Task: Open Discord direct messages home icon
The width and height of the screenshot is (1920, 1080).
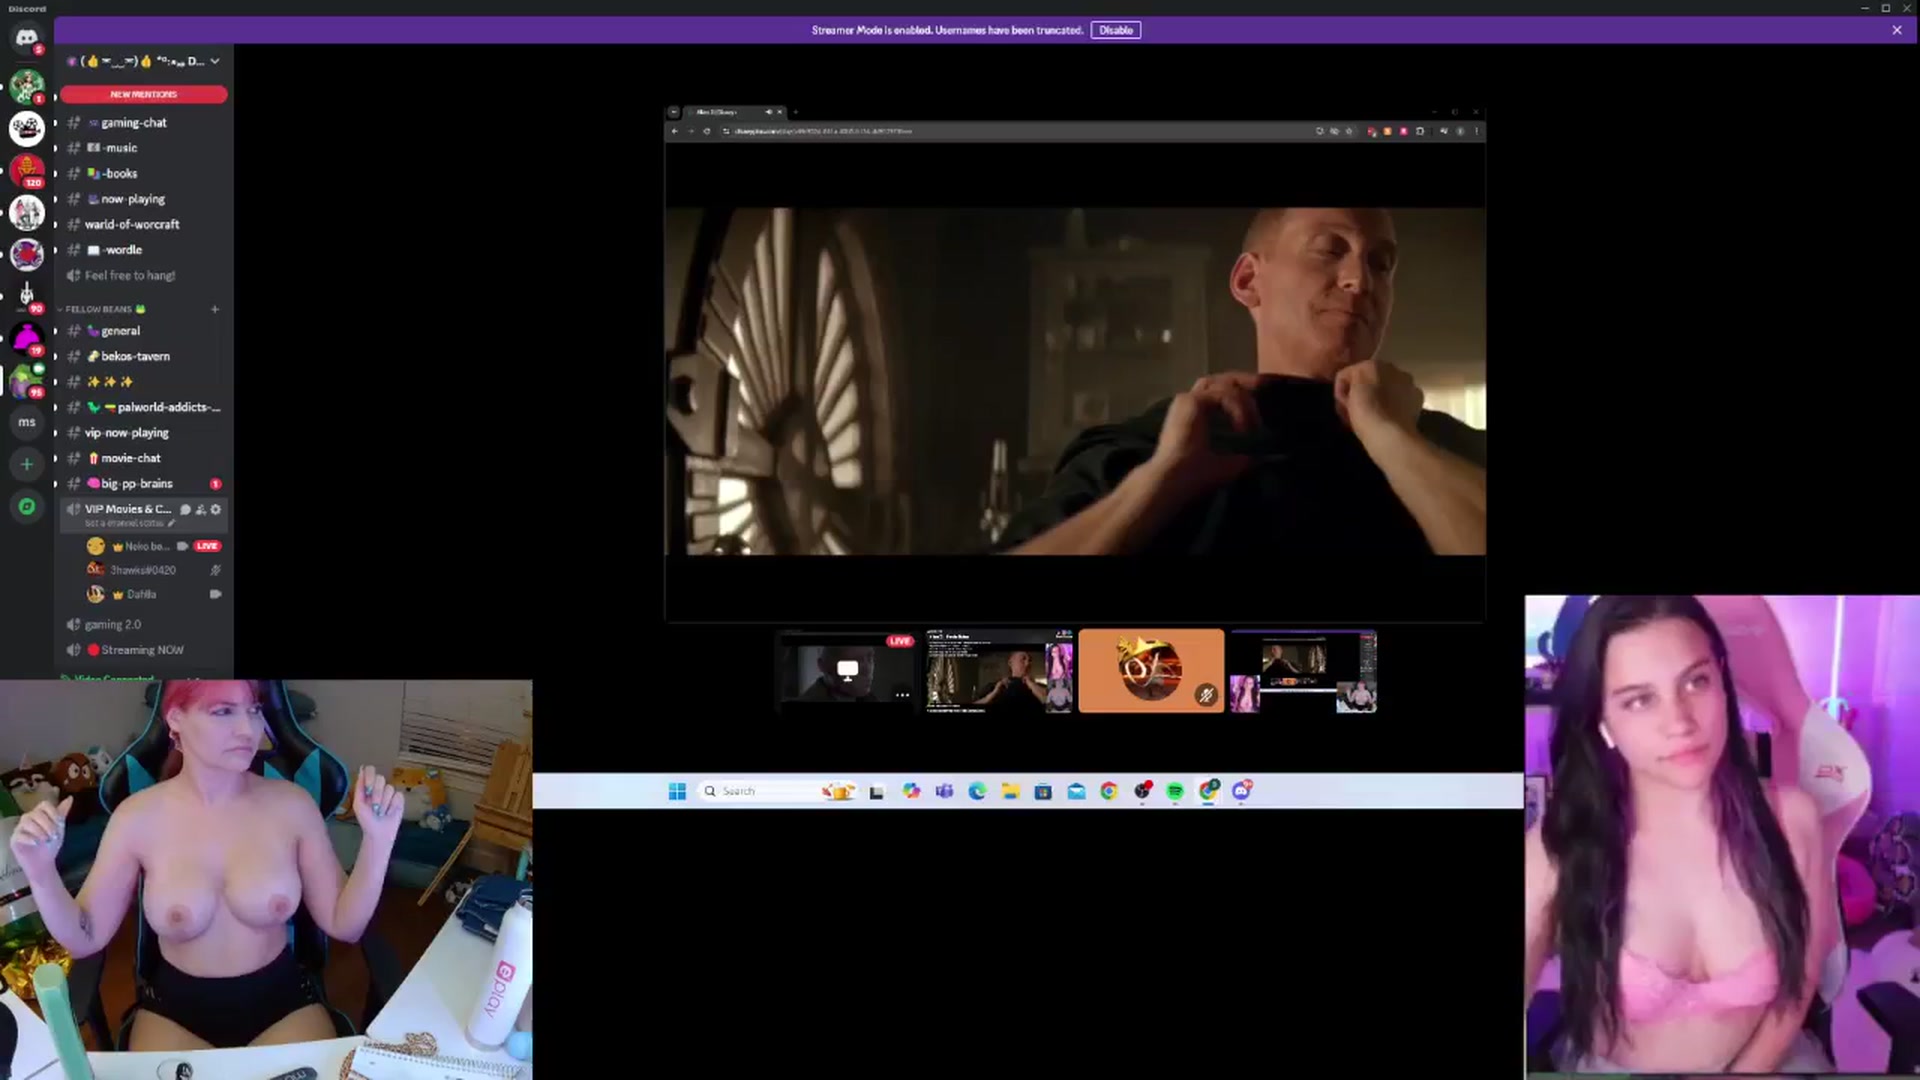Action: tap(27, 38)
